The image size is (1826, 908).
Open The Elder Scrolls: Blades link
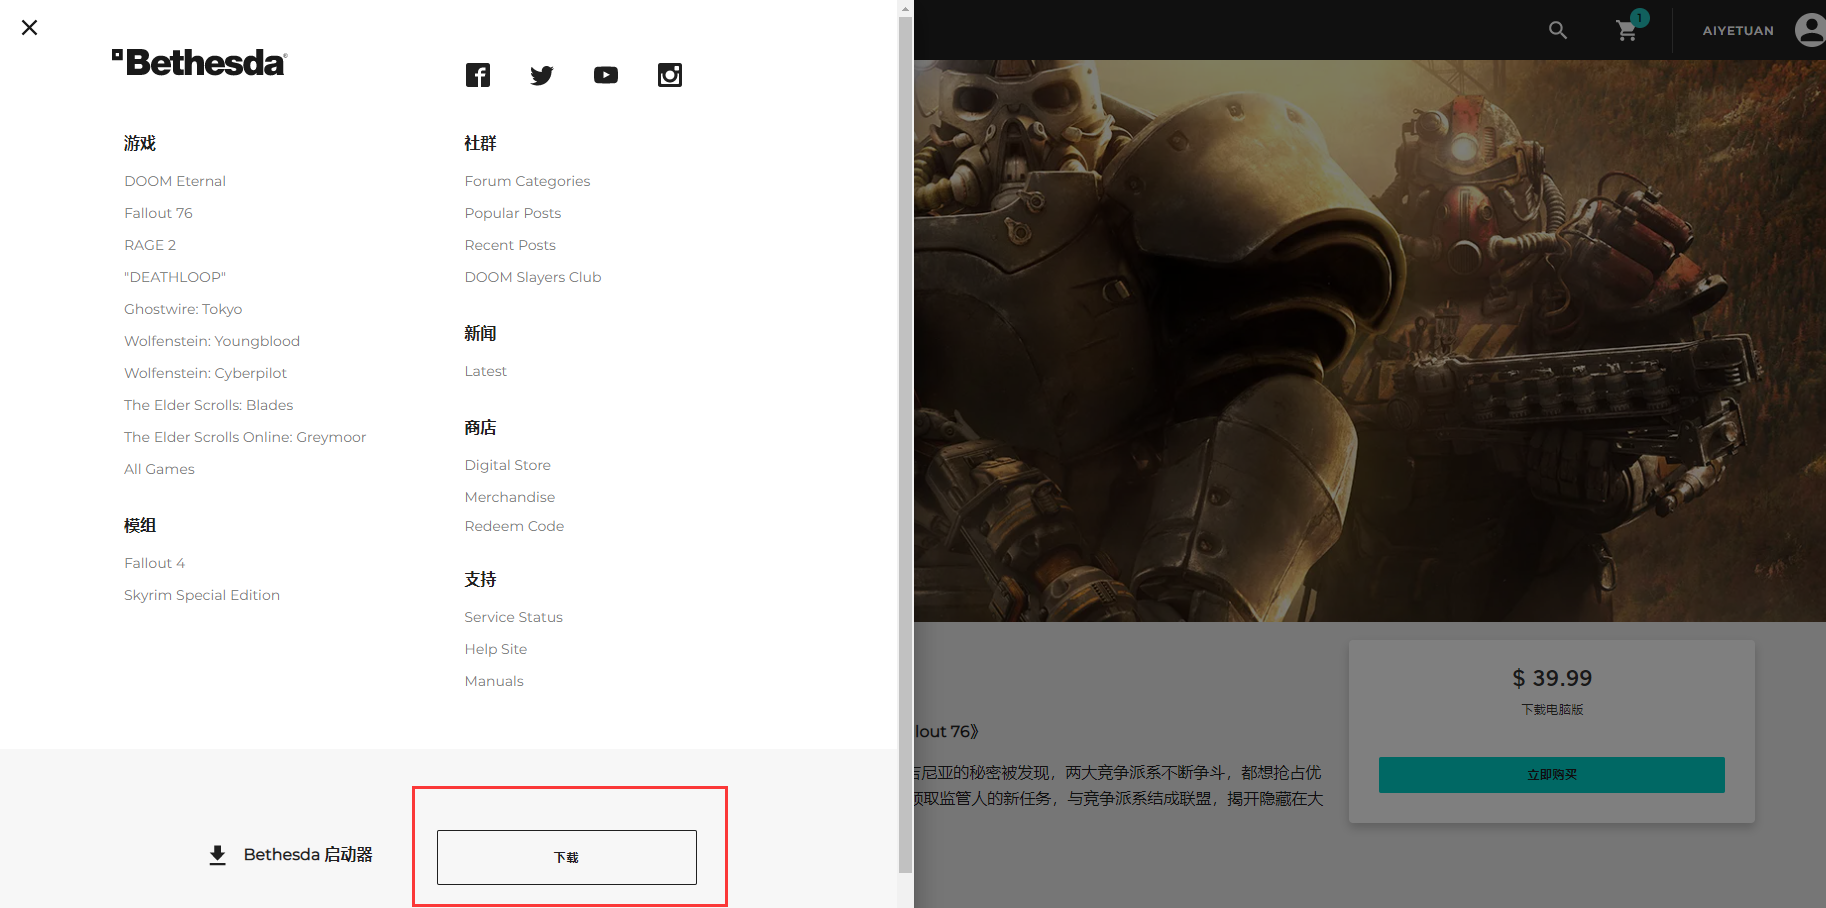click(209, 405)
